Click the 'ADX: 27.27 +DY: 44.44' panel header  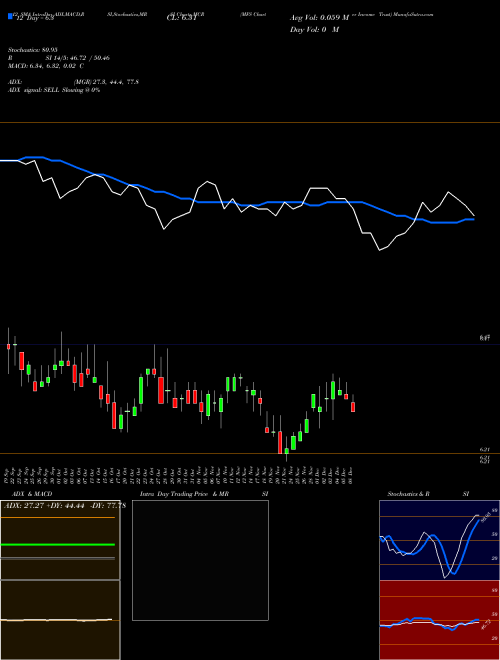(x=65, y=505)
